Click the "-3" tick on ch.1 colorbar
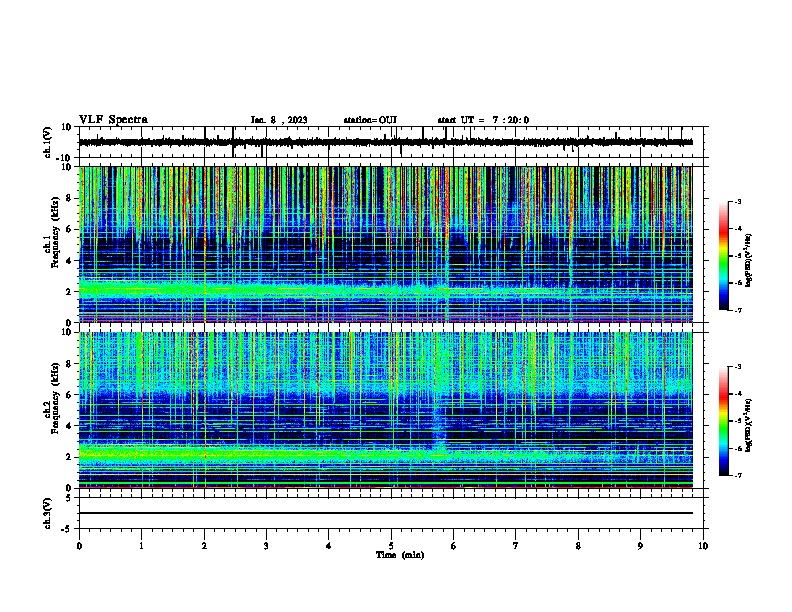This screenshot has width=792, height=612. point(737,201)
